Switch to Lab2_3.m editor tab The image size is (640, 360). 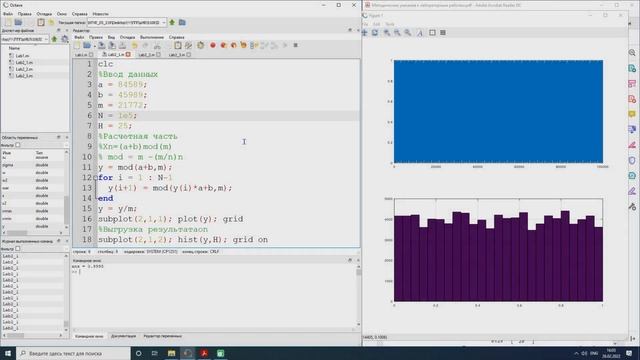click(x=180, y=55)
